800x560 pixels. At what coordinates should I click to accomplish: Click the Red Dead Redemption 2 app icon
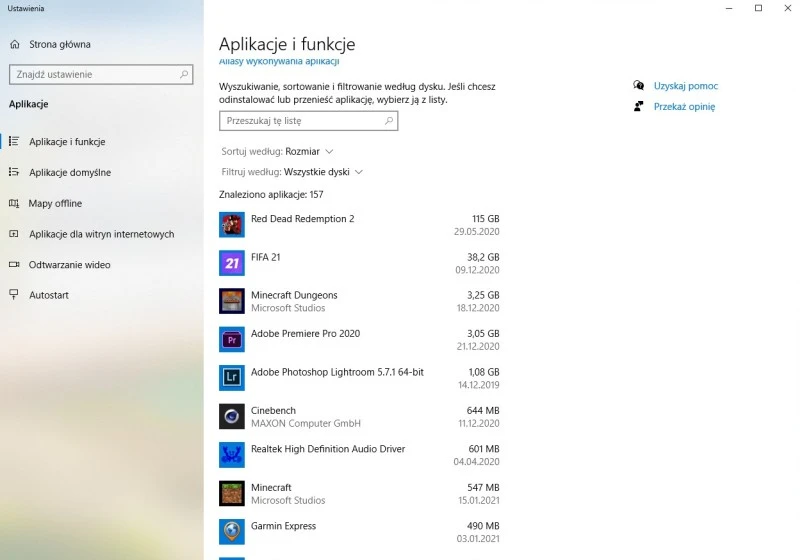pyautogui.click(x=231, y=225)
